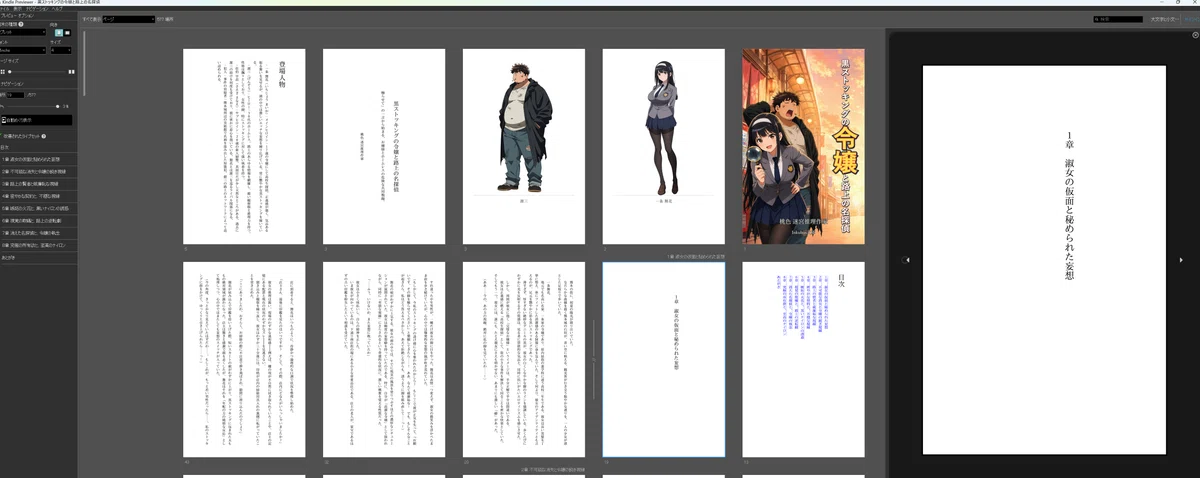The height and width of the screenshot is (478, 1200).
Task: Click the large page preview on the right
Action: pyautogui.click(x=1044, y=260)
